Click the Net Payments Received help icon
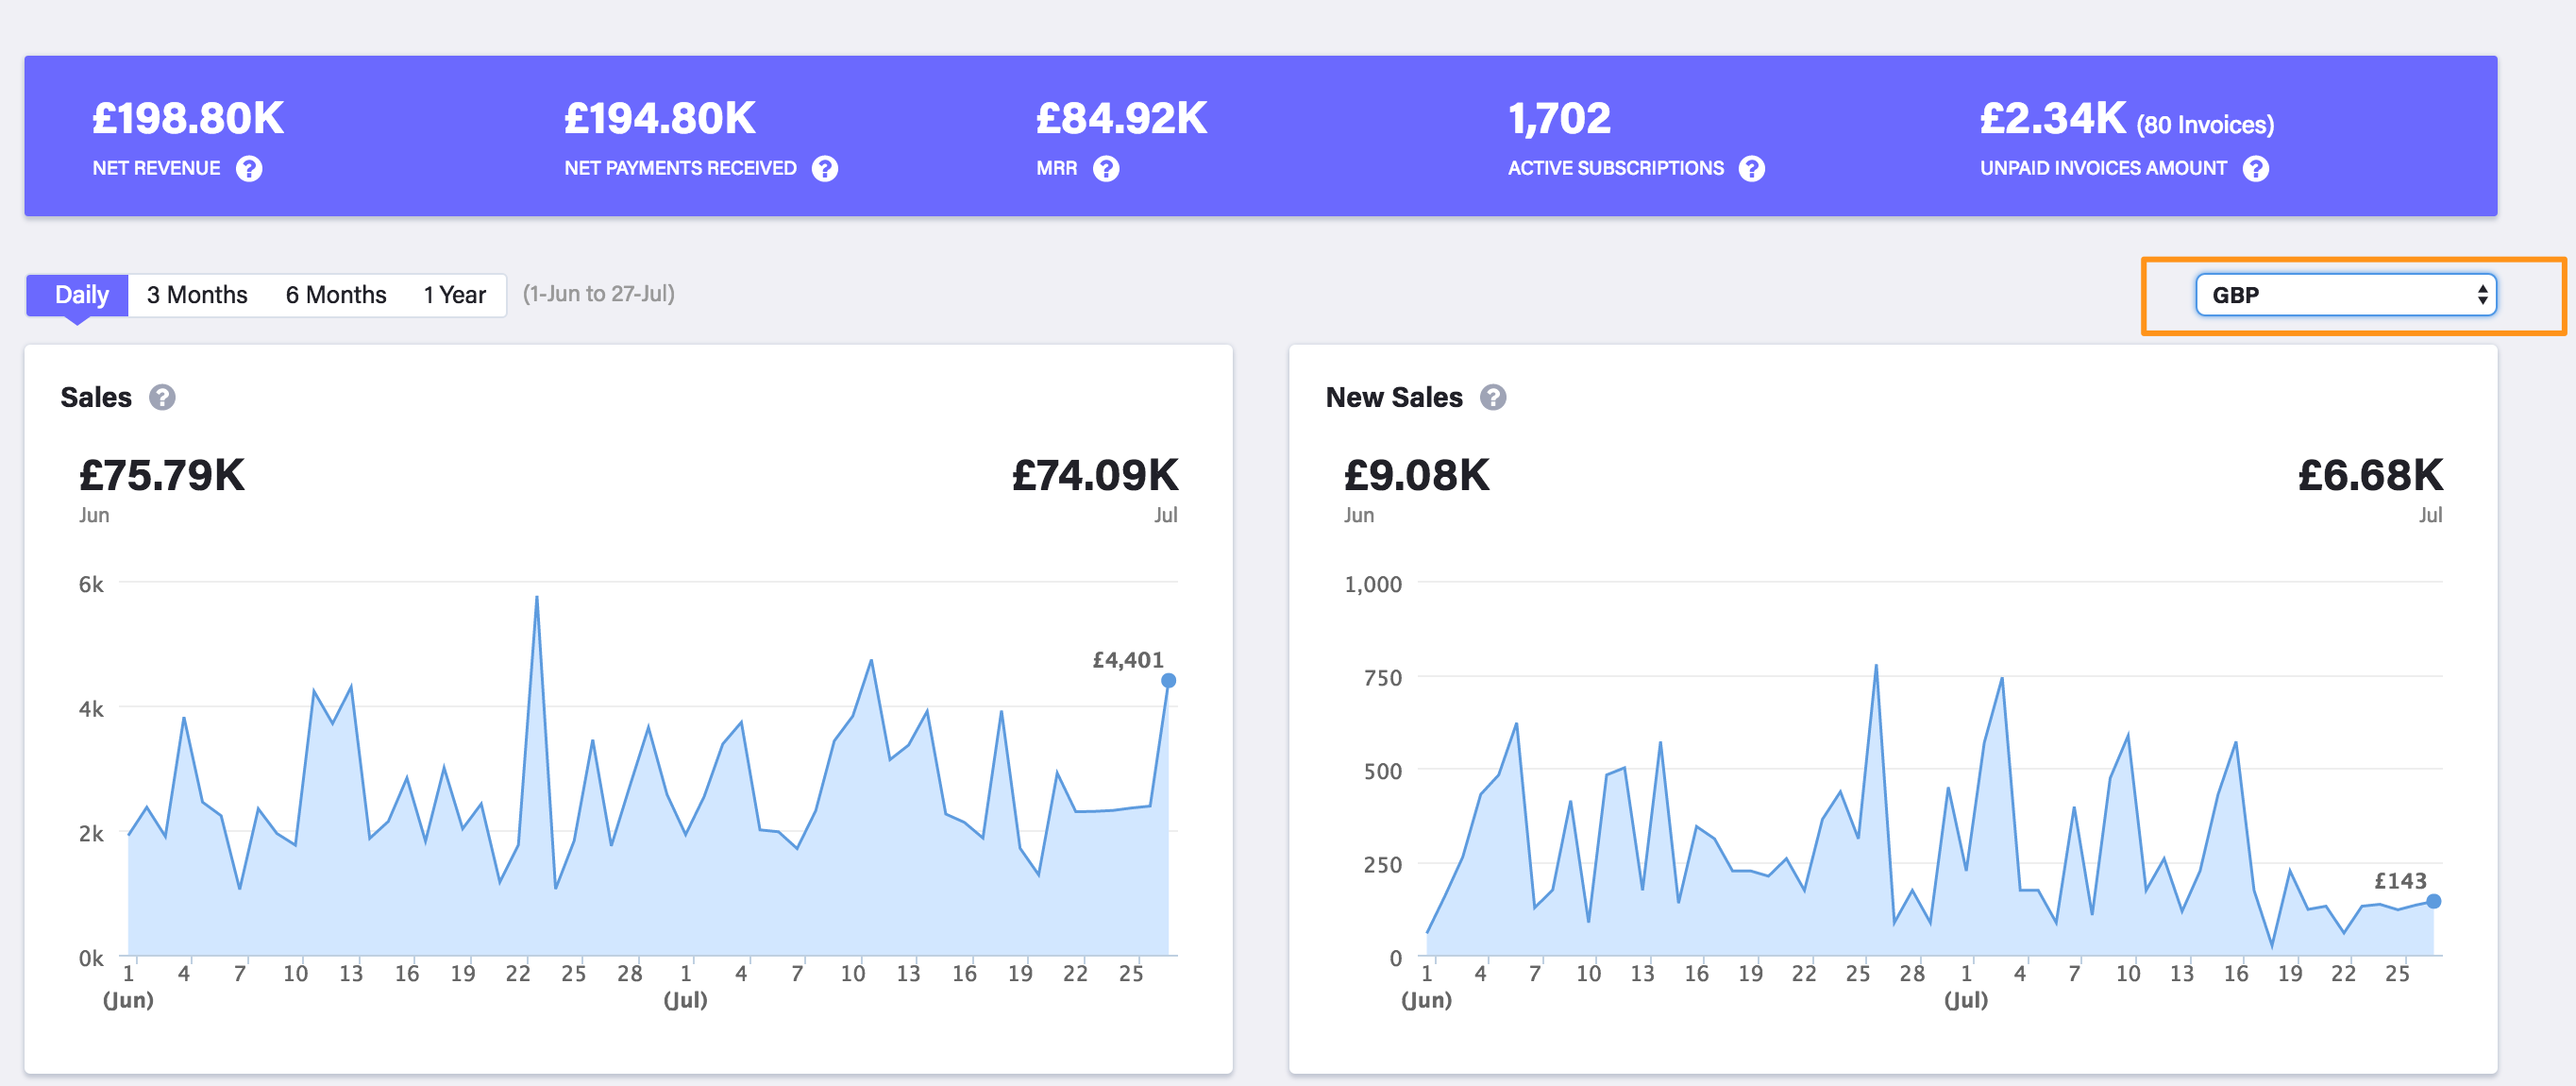Viewport: 2576px width, 1086px height. coord(825,169)
